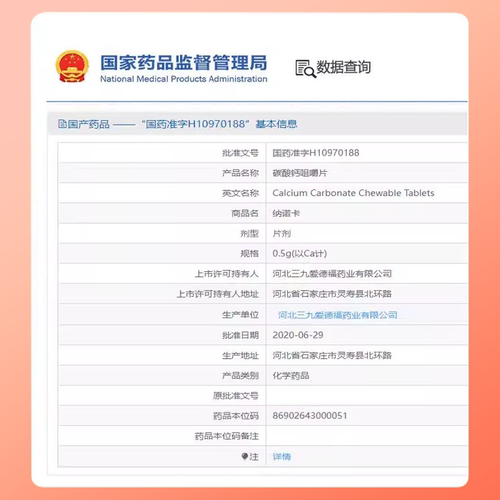Select the National Medical Products Administration subtitle

184,79
